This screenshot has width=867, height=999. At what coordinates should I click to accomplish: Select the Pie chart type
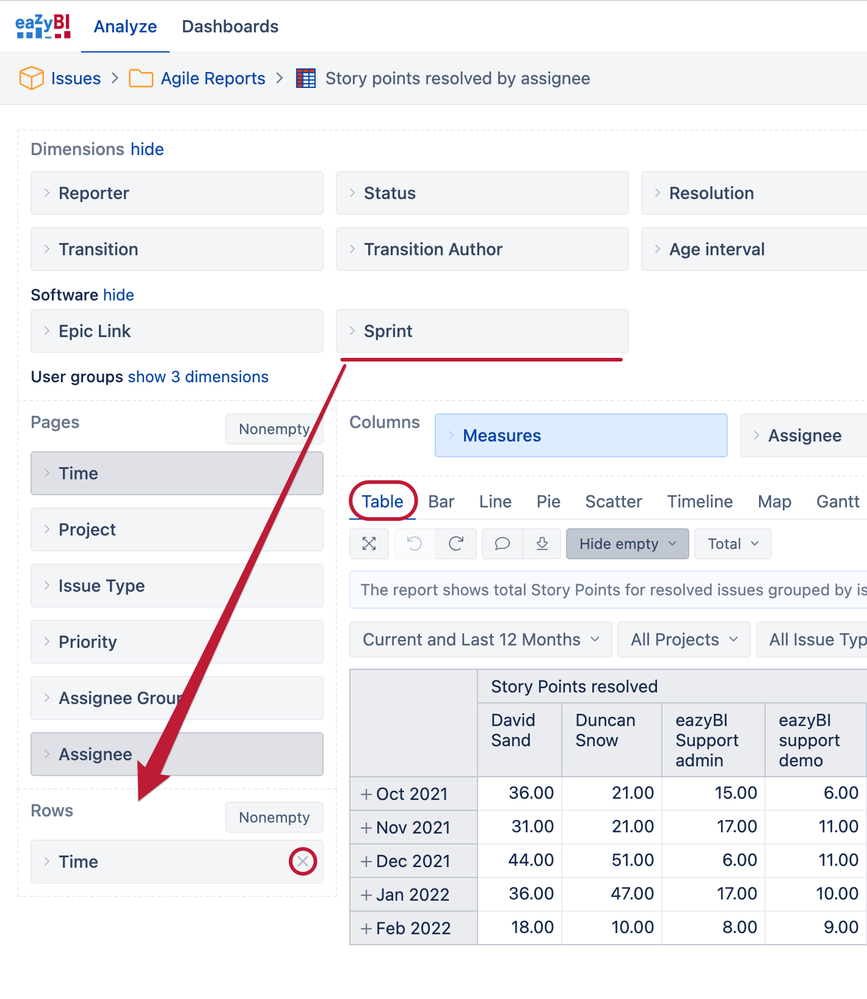pos(548,501)
